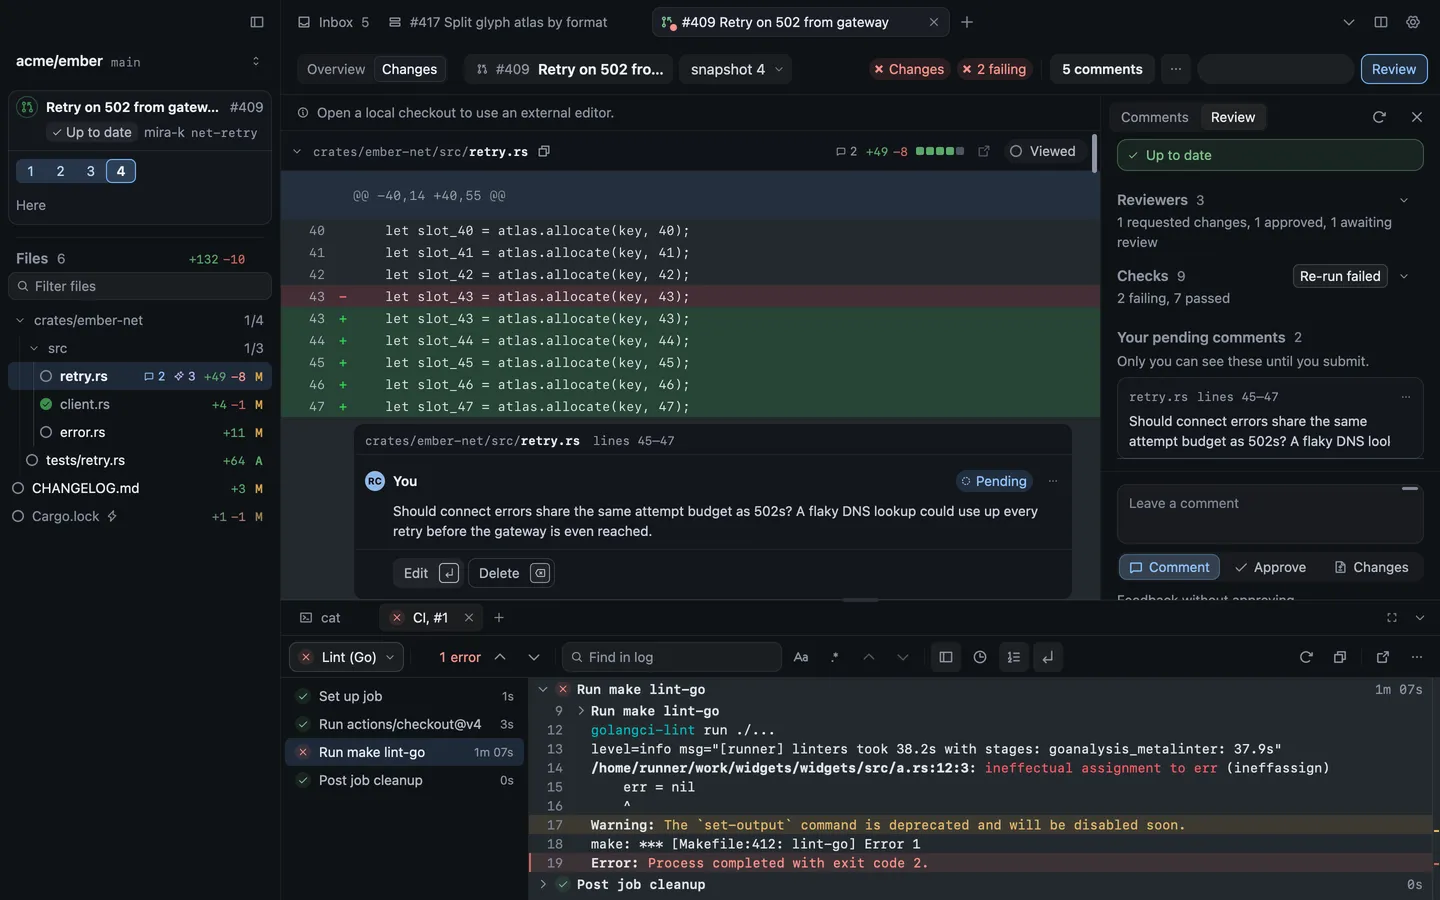
Task: Collapse the crates/ember-net folder
Action: click(x=20, y=320)
